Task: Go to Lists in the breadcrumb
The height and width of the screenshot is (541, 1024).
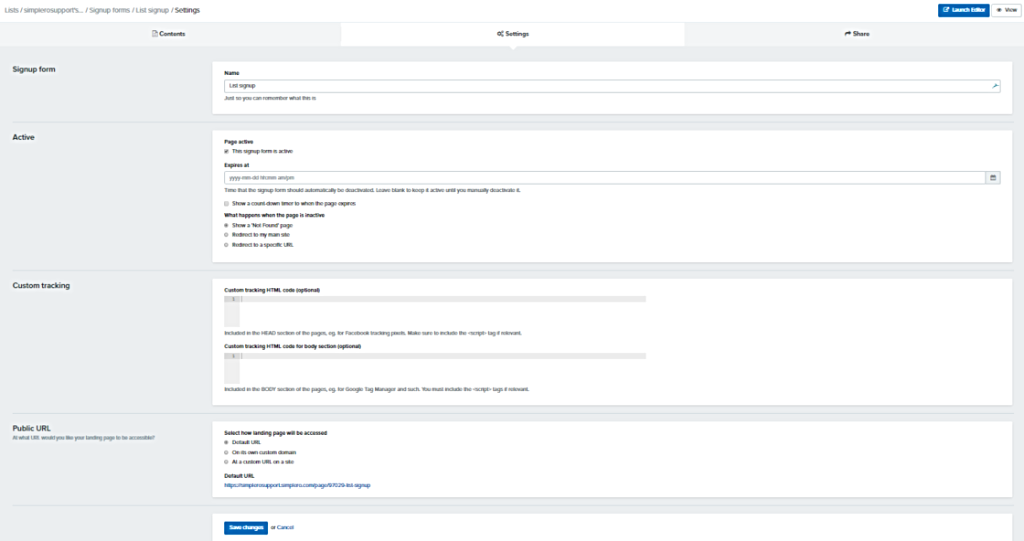Action: (11, 10)
